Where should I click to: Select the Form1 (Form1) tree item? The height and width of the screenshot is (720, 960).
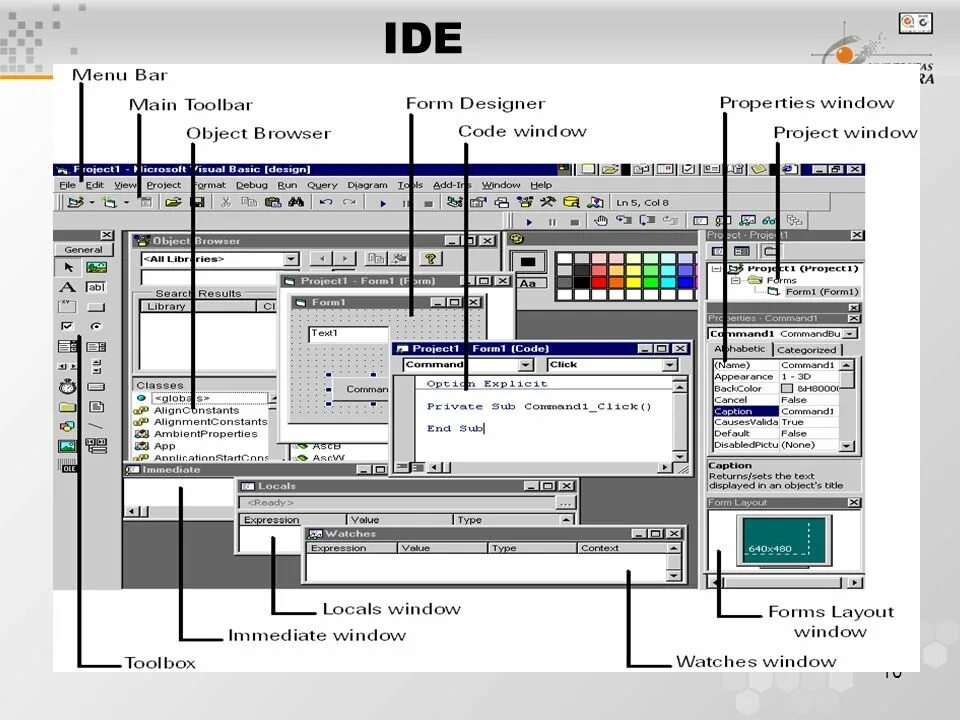tap(822, 292)
